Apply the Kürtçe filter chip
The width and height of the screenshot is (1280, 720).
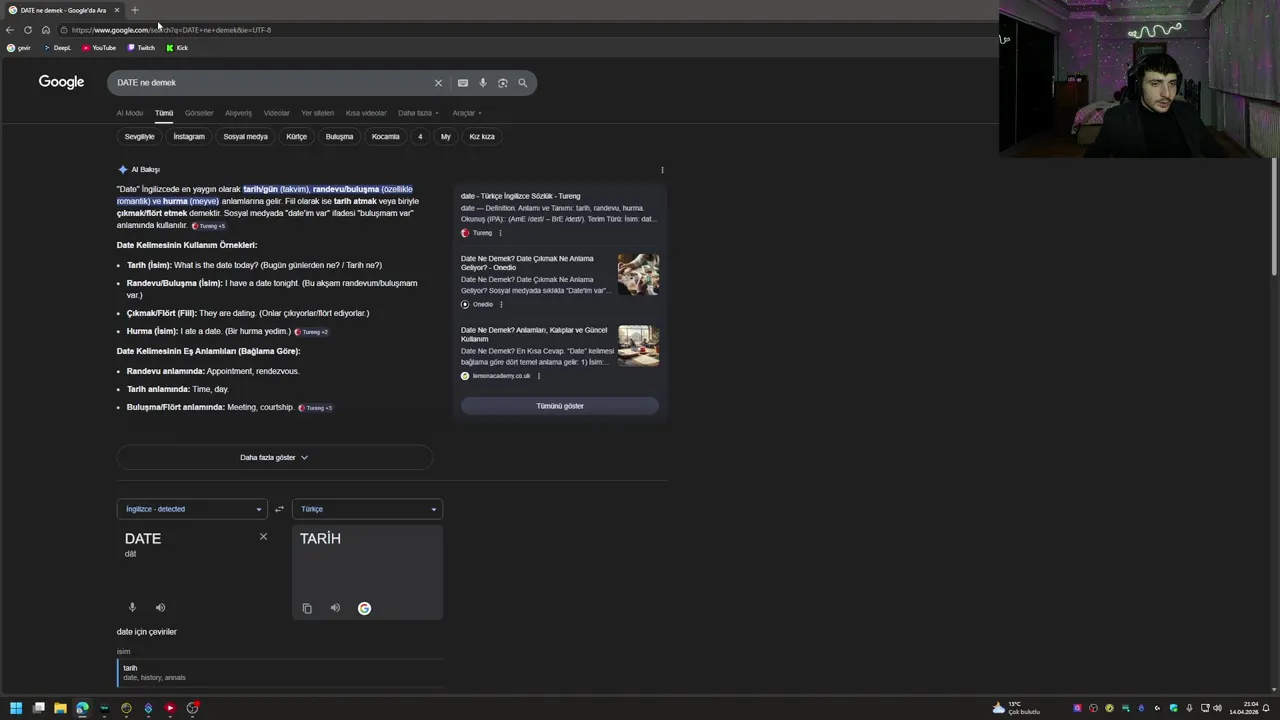[297, 137]
